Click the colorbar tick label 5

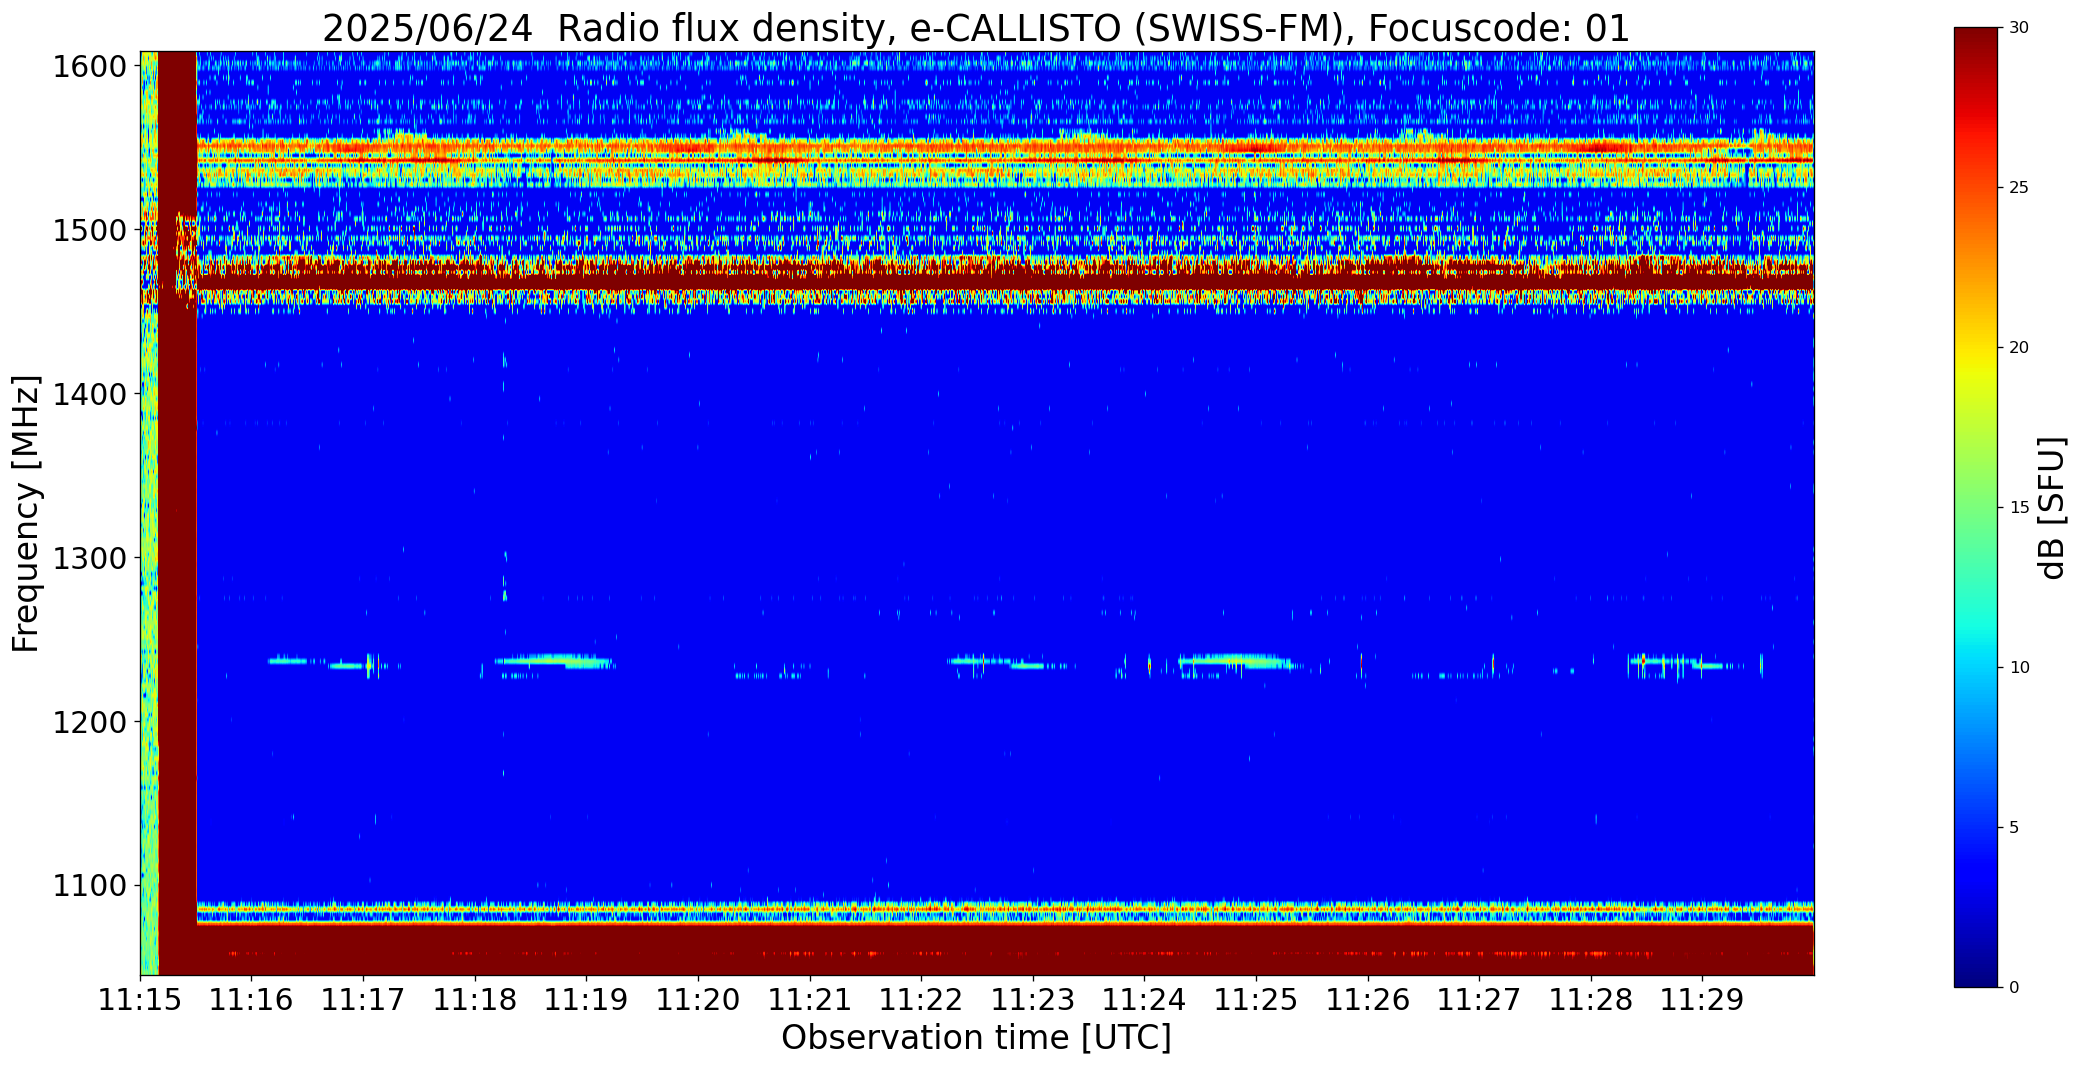pos(2014,828)
